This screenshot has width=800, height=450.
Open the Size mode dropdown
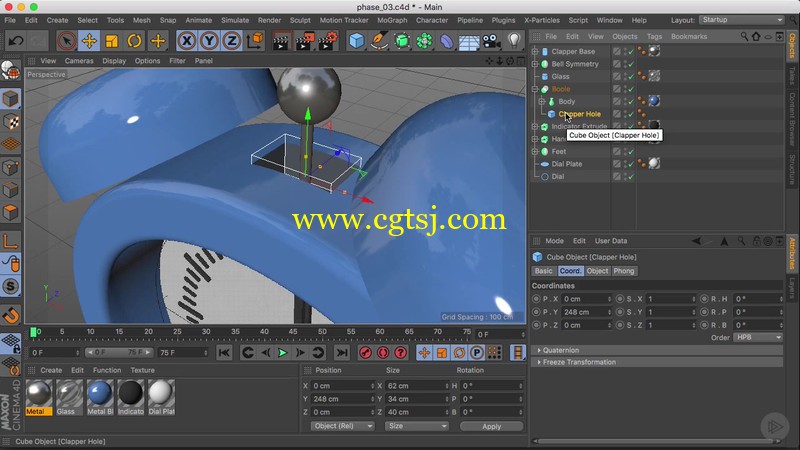[x=416, y=426]
